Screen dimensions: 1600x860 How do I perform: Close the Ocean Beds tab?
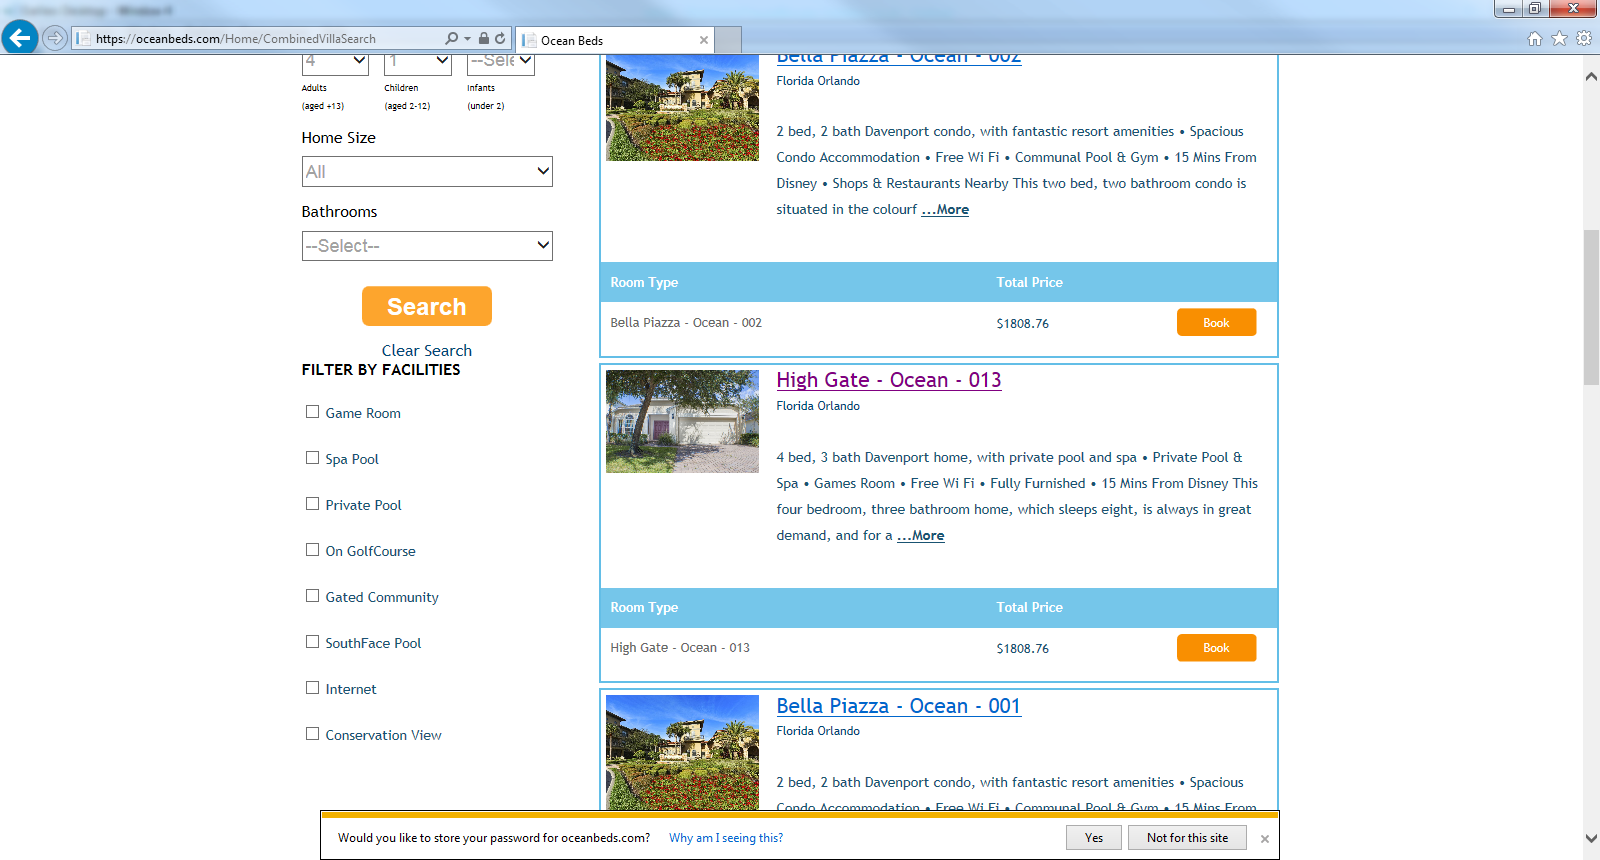point(704,40)
